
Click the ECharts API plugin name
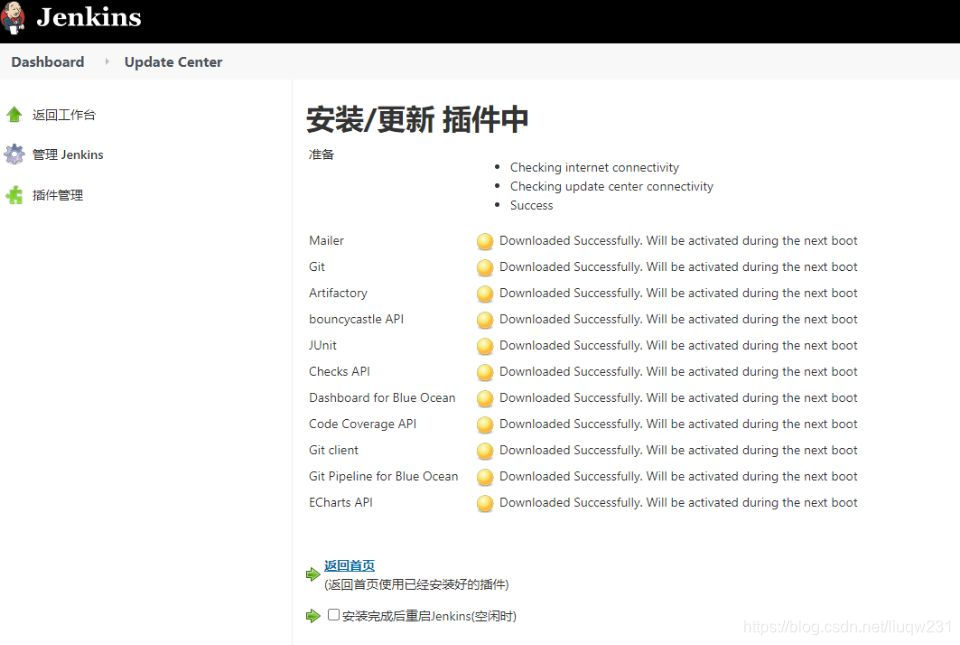(x=340, y=502)
